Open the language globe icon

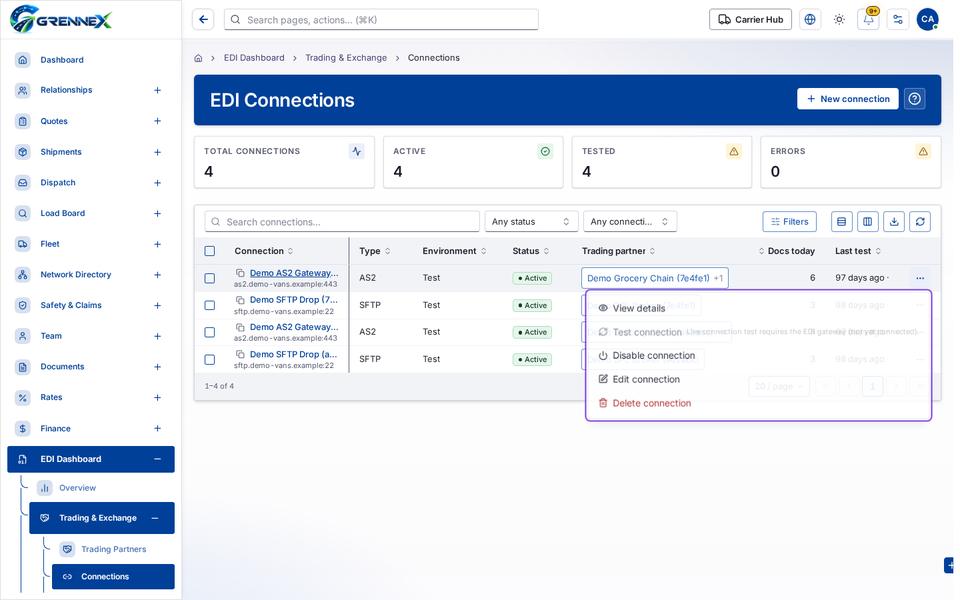[810, 20]
